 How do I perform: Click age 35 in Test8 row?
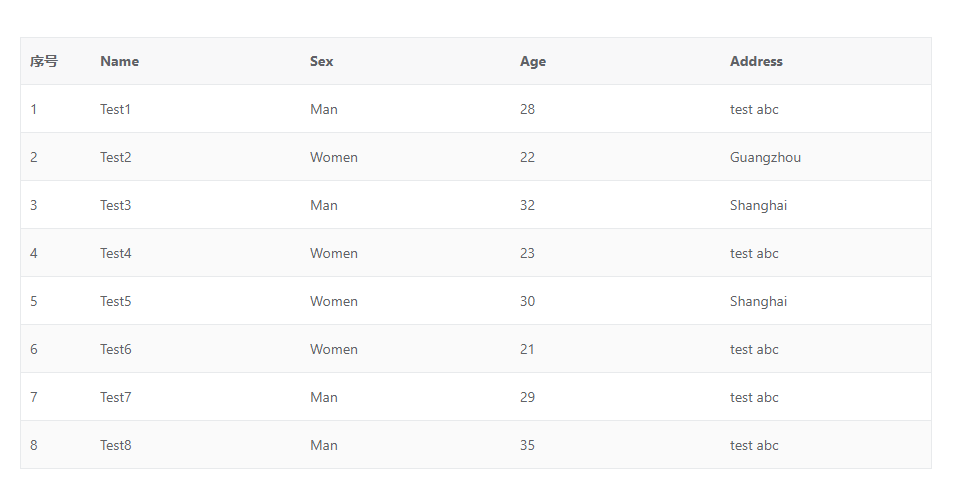[527, 445]
